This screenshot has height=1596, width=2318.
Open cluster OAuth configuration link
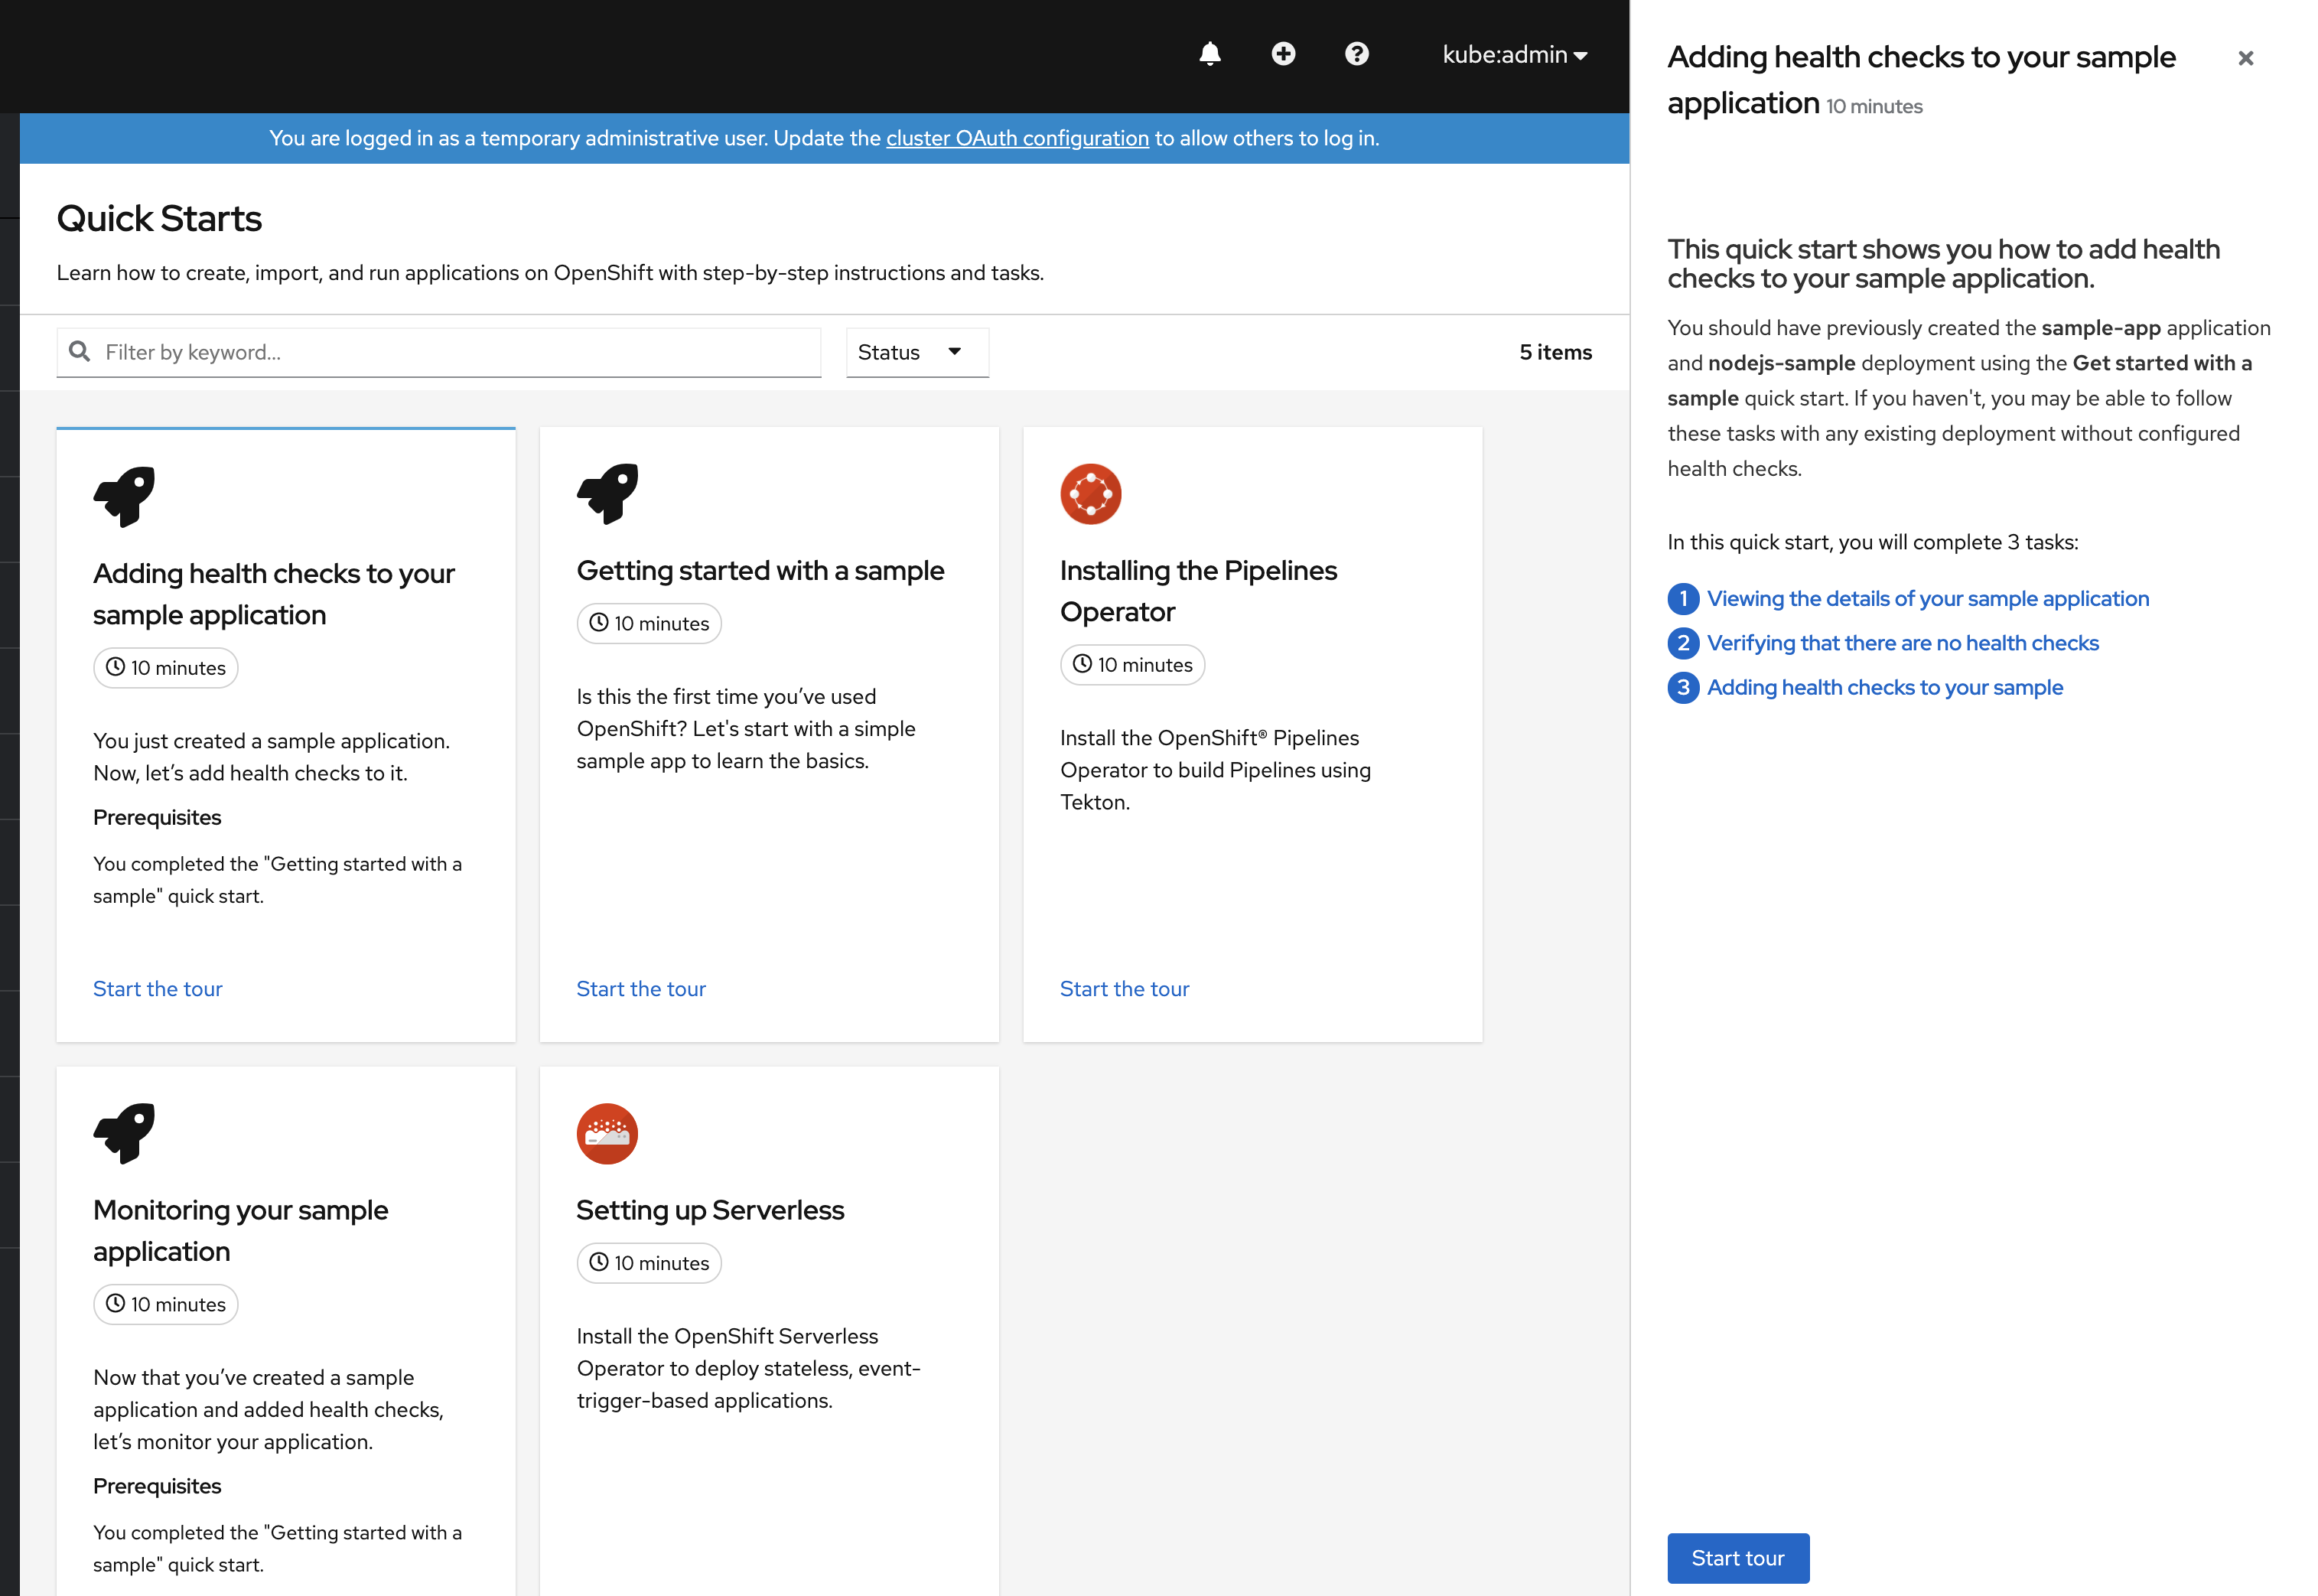tap(1017, 138)
